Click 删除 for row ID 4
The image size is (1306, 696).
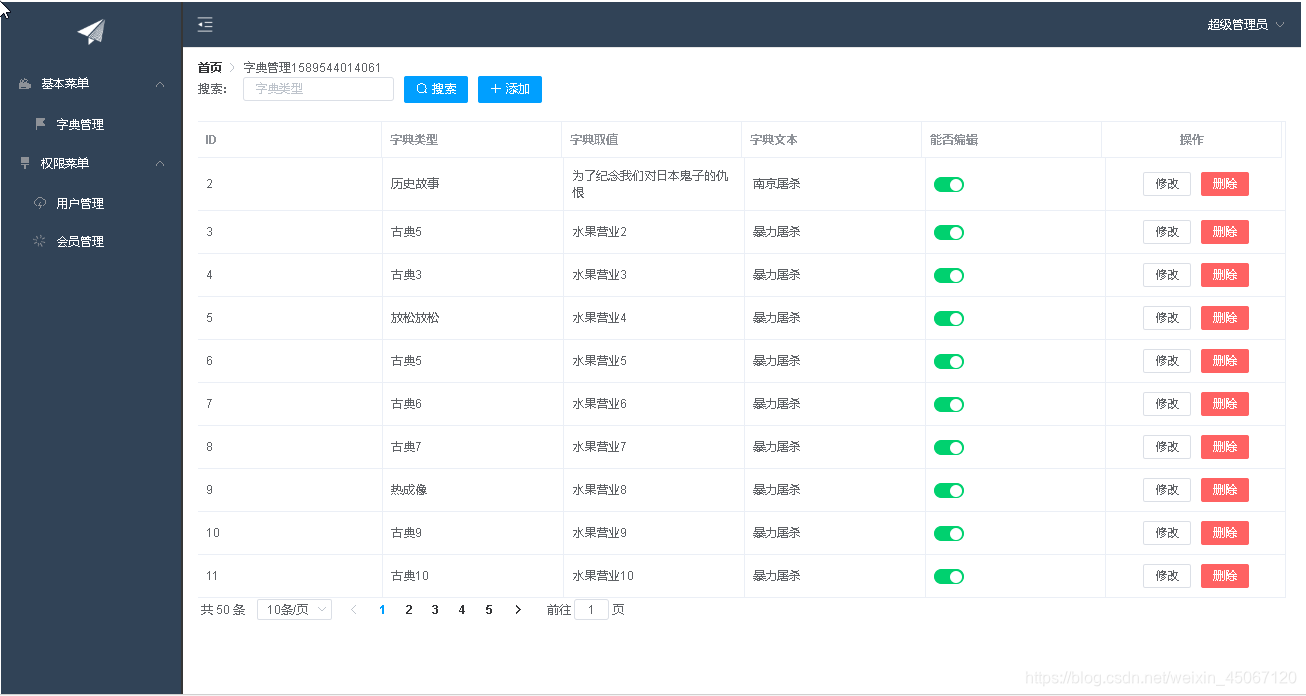(1225, 275)
